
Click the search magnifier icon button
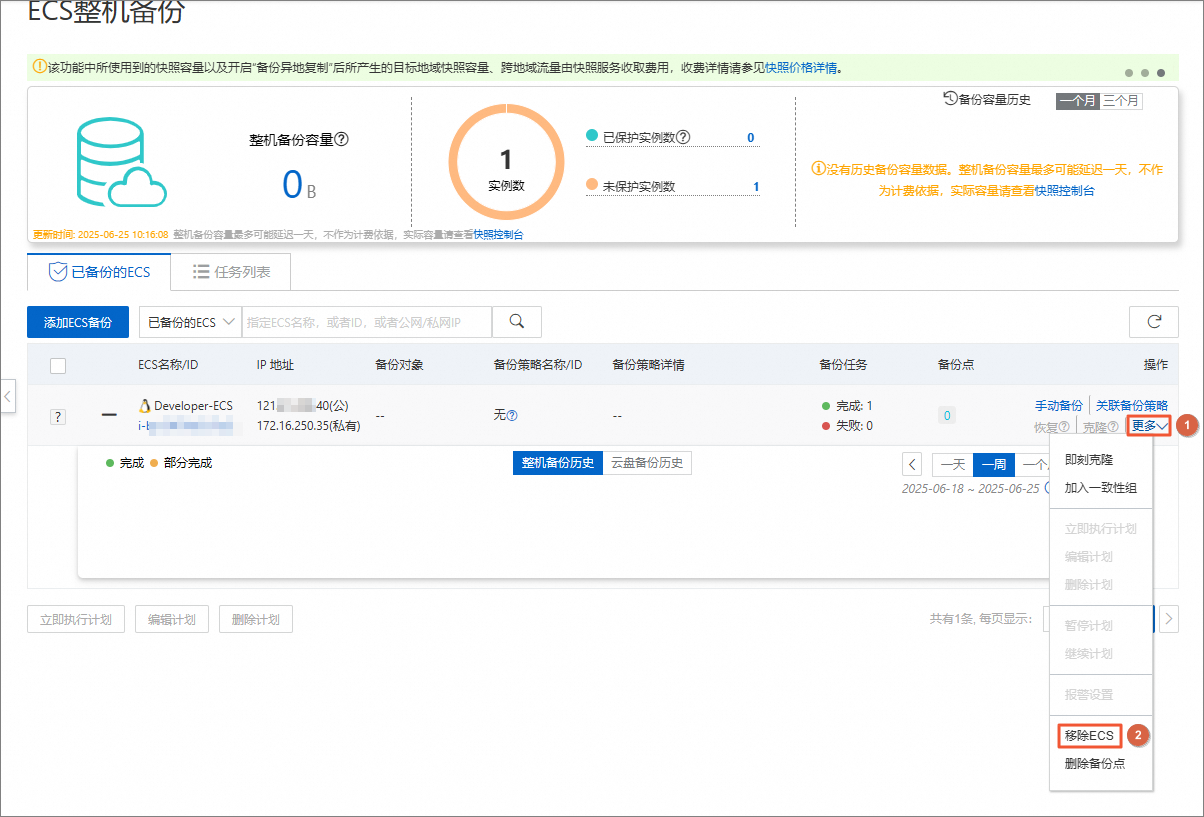pyautogui.click(x=517, y=322)
